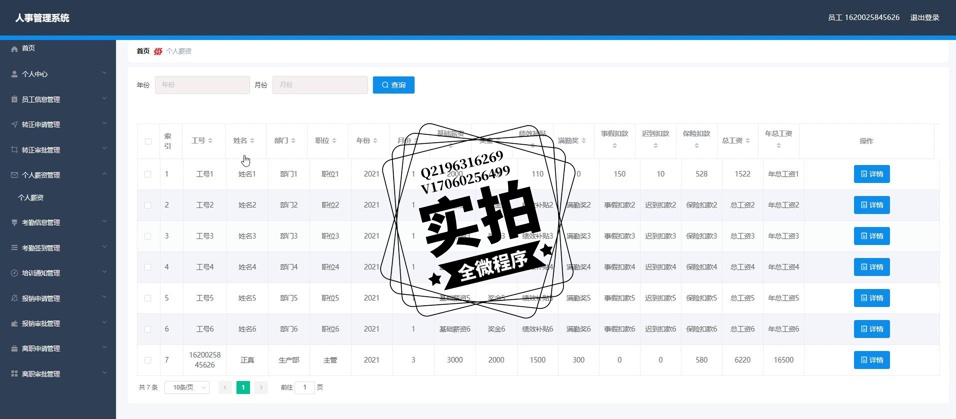Open 详情 for the 工号3 row
Viewport: 956px width, 419px height.
tap(871, 236)
